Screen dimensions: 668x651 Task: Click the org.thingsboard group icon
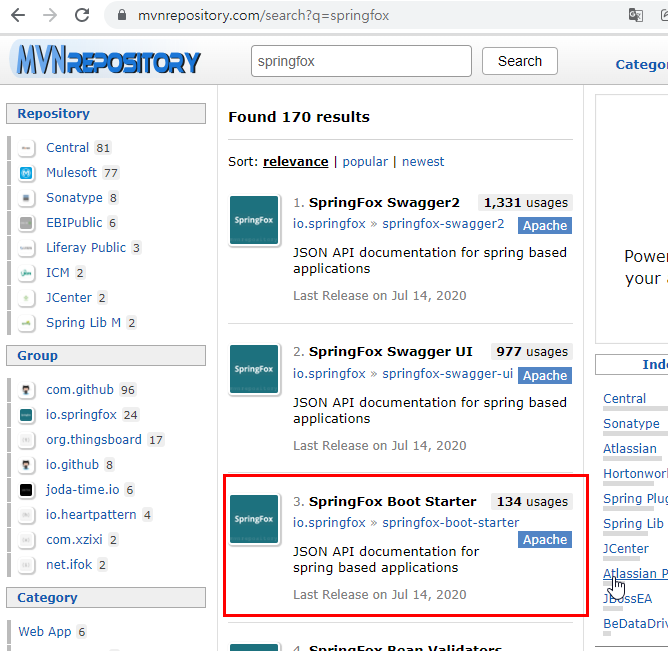point(26,440)
